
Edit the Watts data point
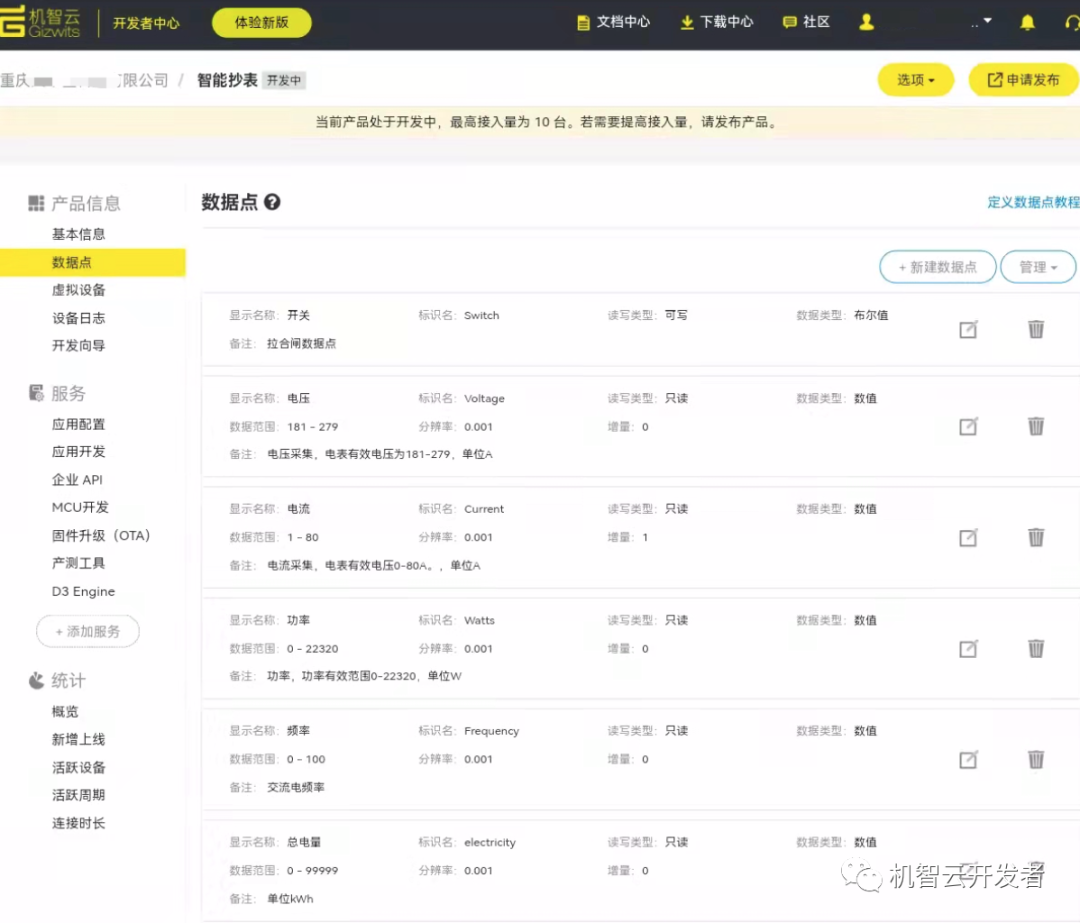tap(968, 648)
